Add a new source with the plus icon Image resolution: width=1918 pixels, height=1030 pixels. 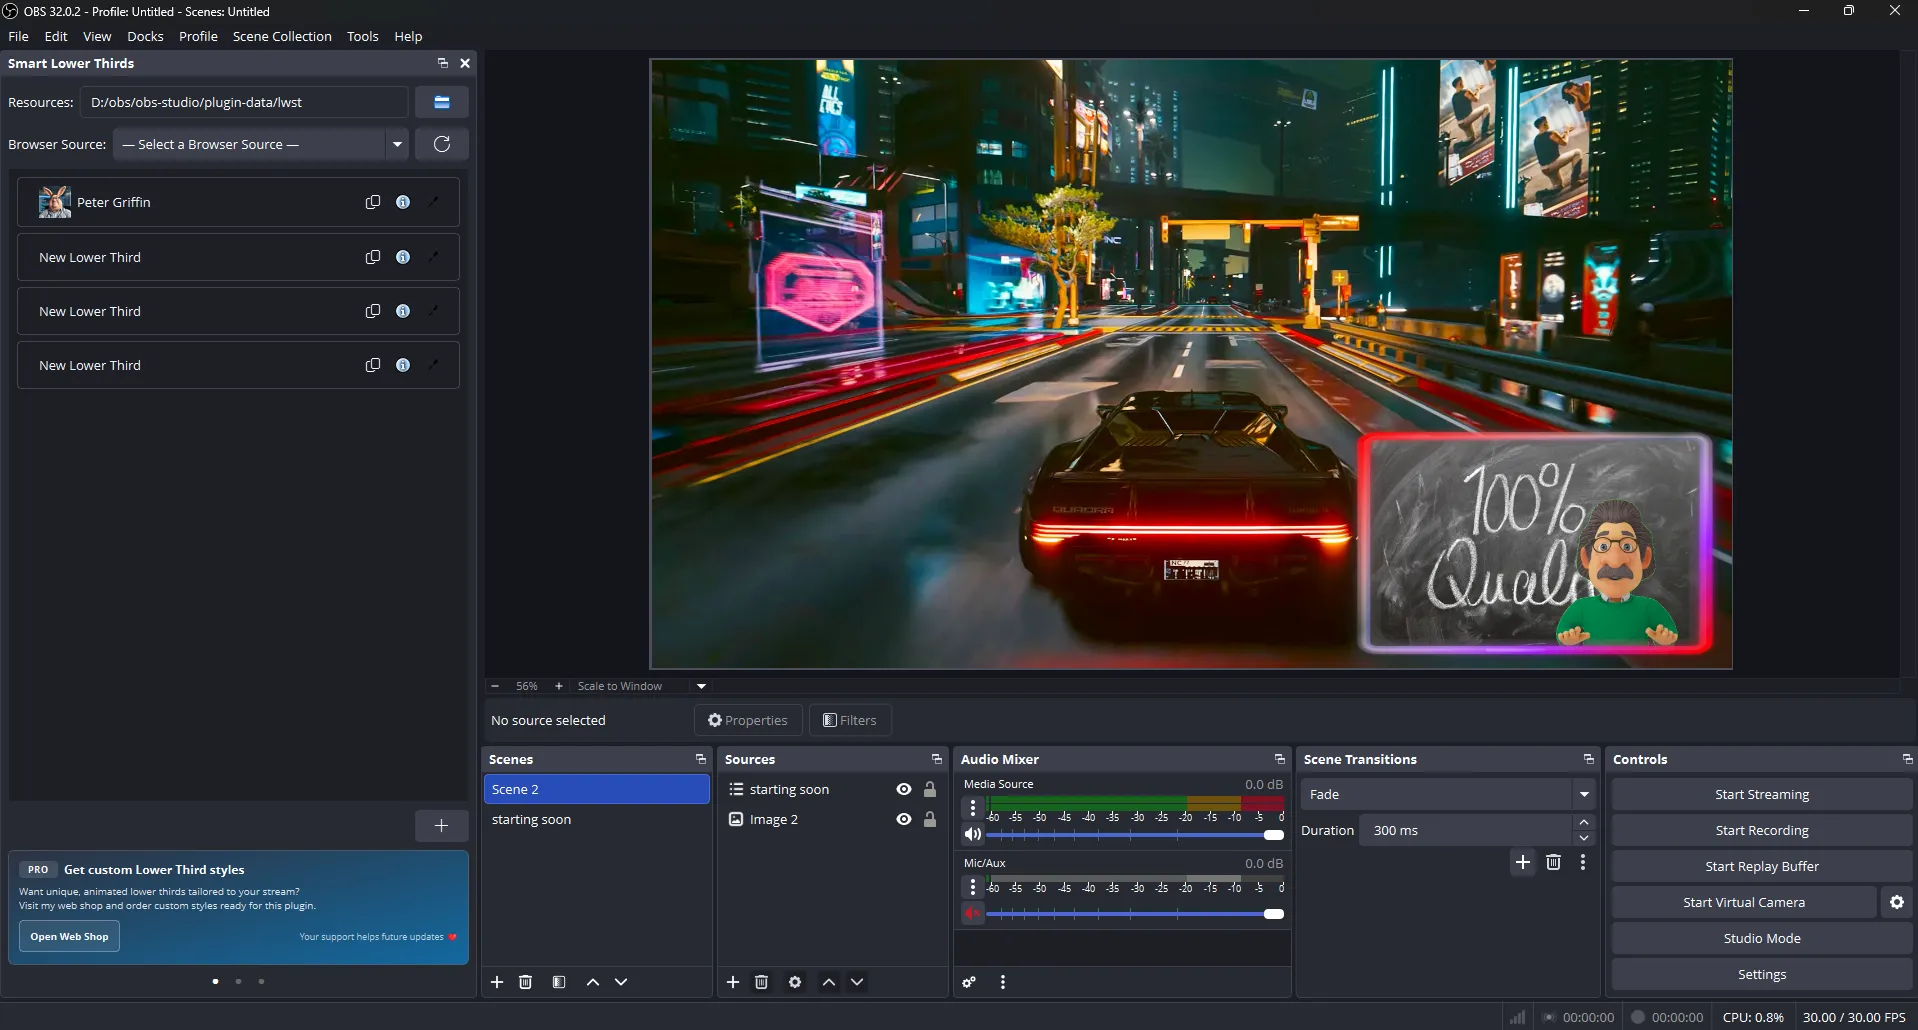coord(732,982)
